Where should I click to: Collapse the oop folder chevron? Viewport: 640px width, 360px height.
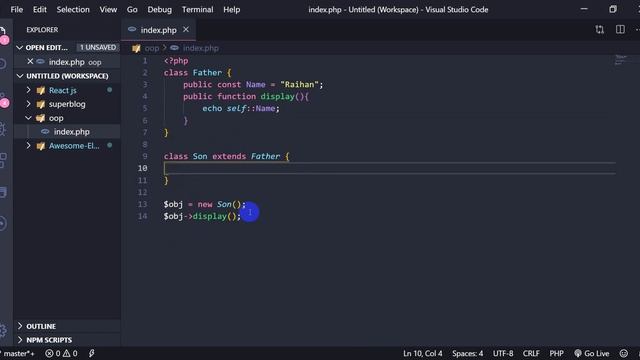(x=28, y=118)
